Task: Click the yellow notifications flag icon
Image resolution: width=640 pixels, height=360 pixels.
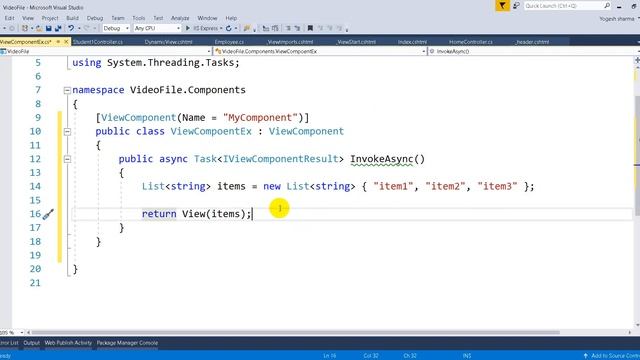Action: pos(502,6)
